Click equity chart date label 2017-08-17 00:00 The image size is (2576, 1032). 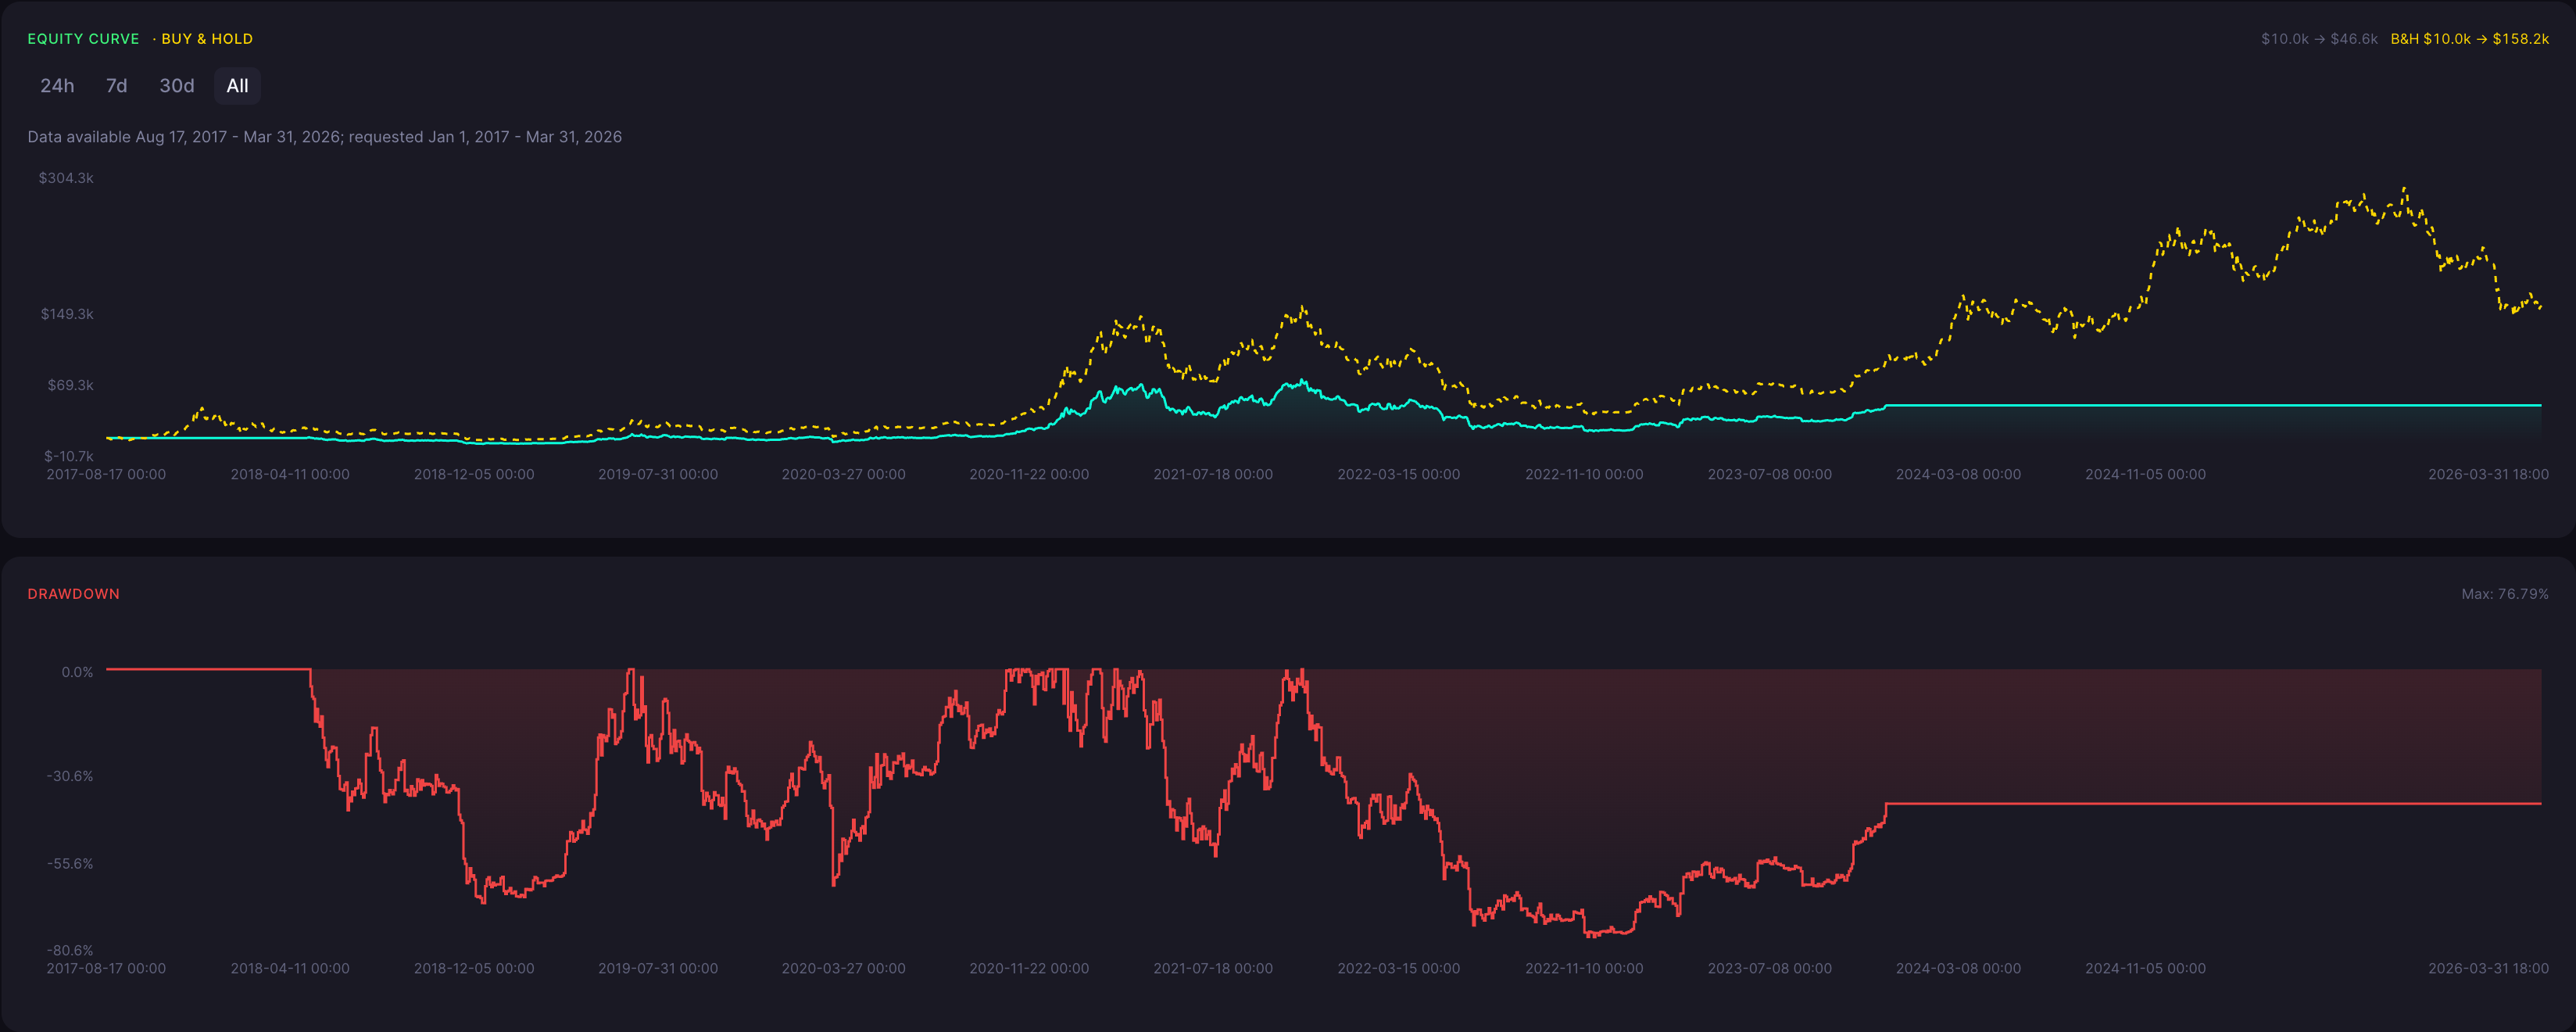tap(106, 474)
